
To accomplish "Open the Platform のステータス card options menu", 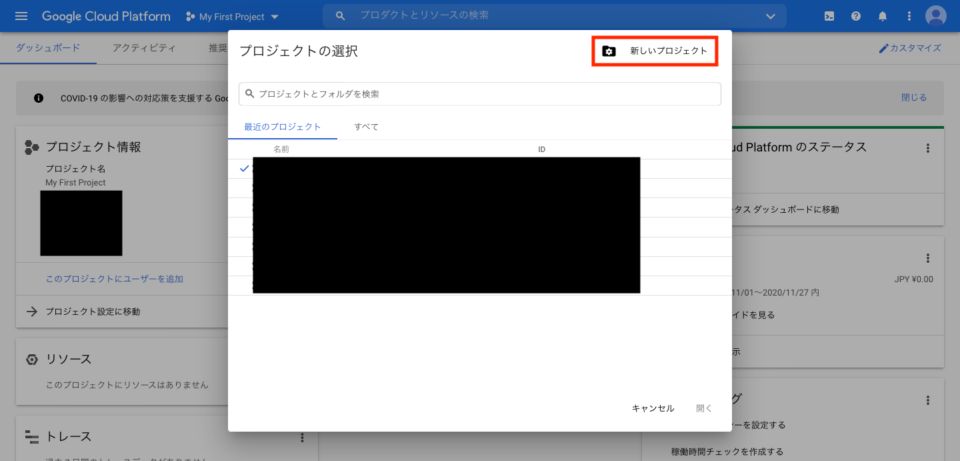I will (x=928, y=148).
